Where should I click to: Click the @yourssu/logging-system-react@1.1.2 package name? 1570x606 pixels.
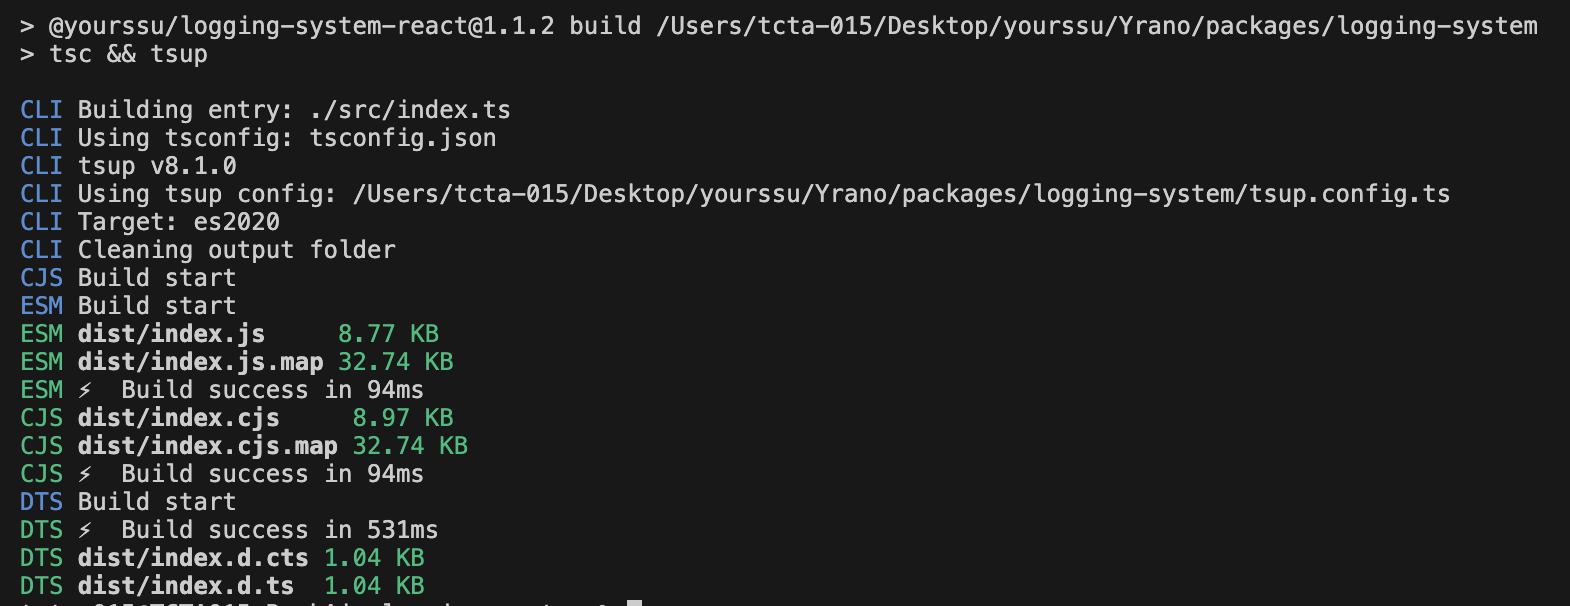click(x=301, y=26)
